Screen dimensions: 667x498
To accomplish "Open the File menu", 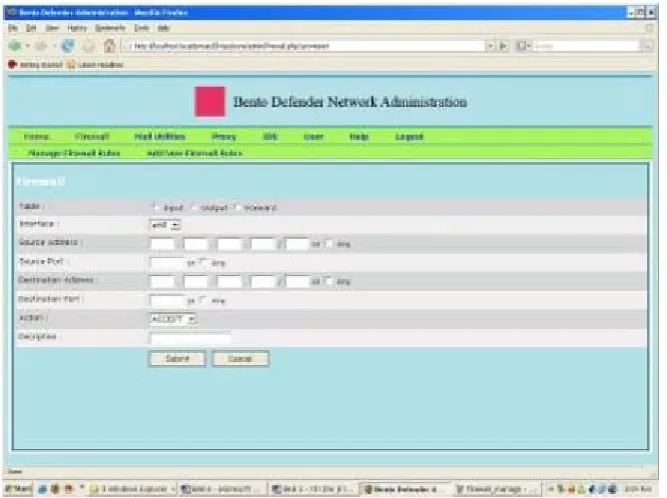I will pyautogui.click(x=13, y=28).
